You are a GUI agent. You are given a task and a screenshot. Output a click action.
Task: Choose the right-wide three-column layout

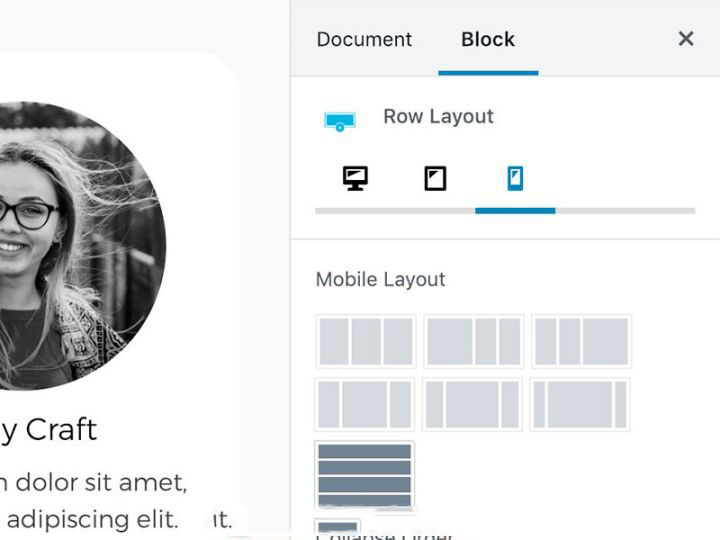tap(581, 341)
